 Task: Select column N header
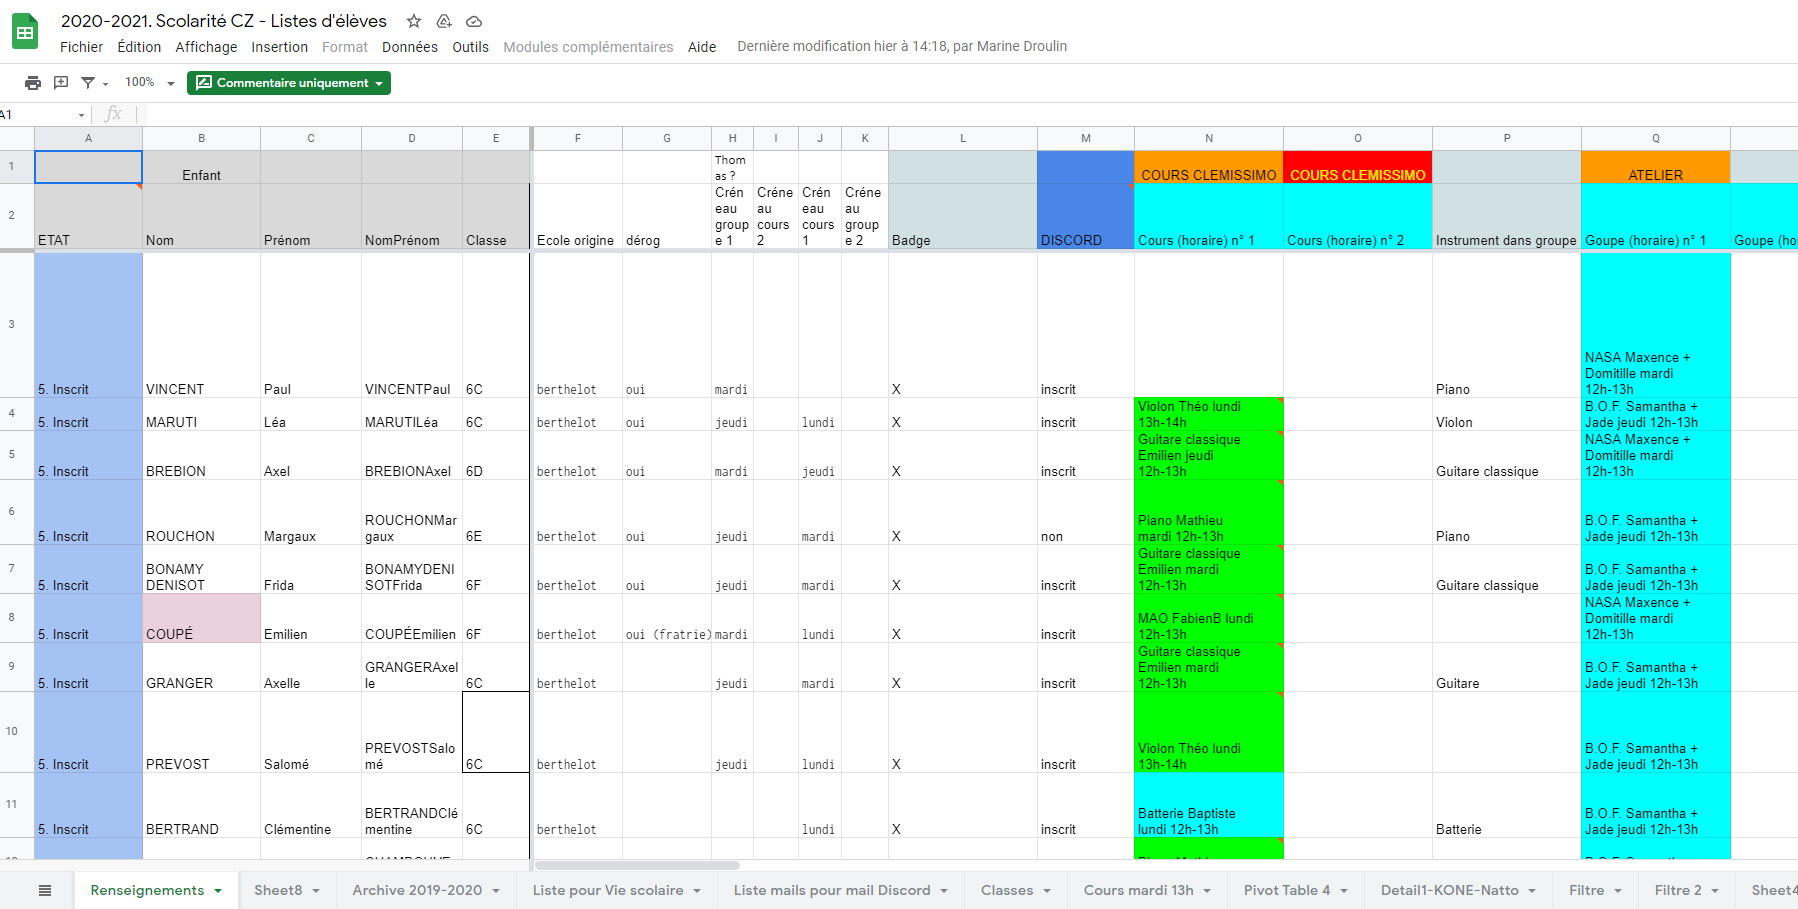point(1208,138)
